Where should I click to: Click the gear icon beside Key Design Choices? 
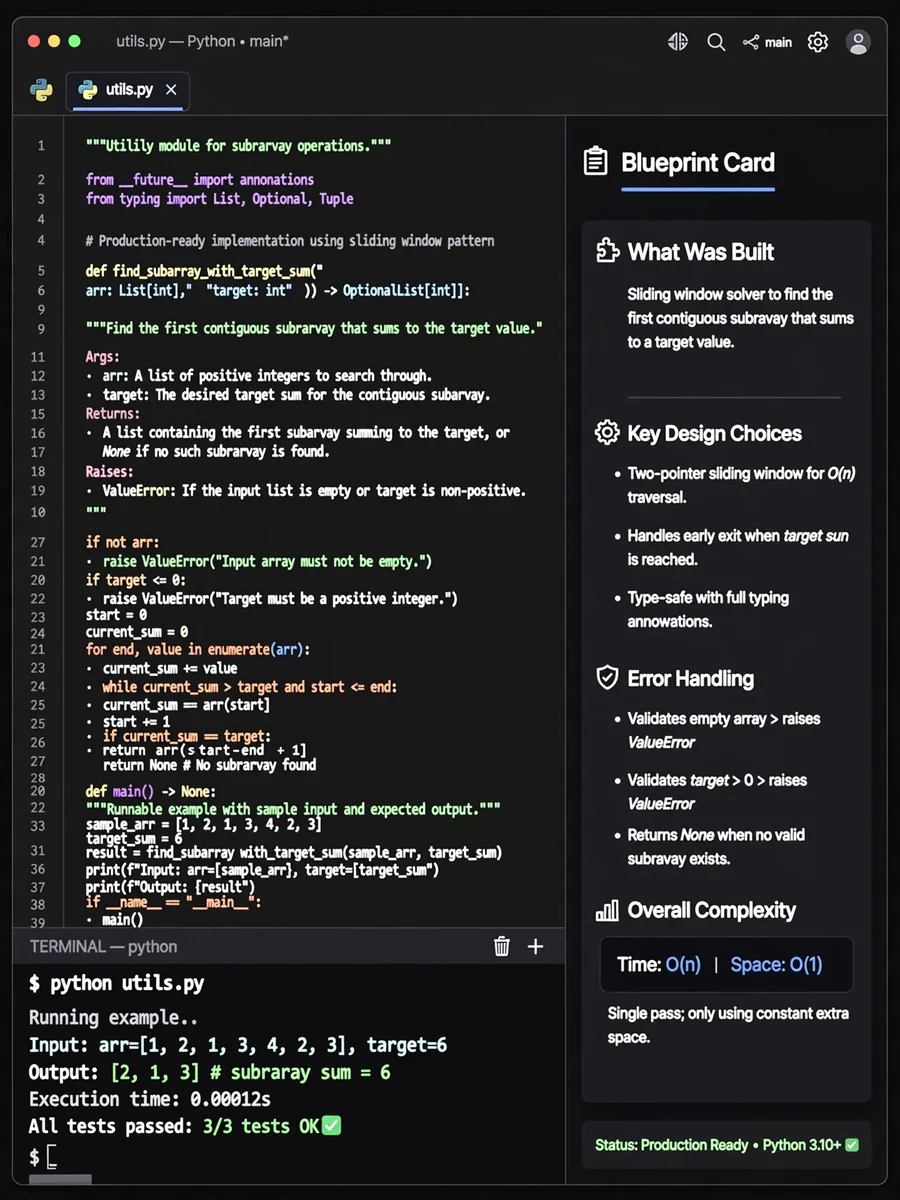tap(607, 433)
